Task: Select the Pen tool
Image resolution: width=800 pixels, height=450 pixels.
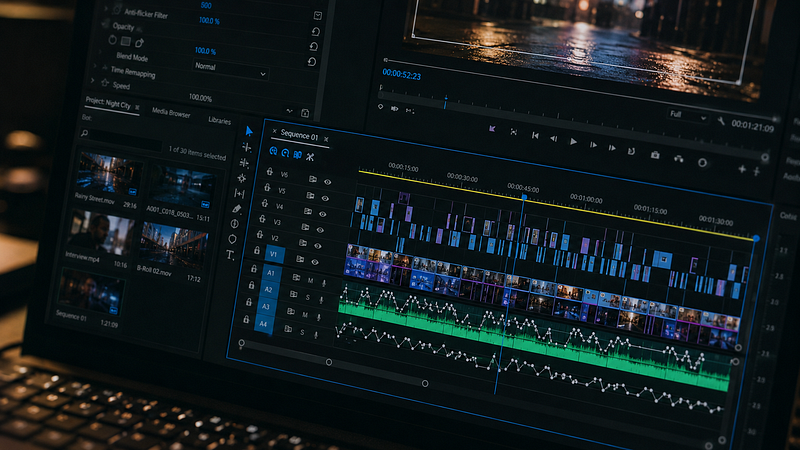Action: pos(236,208)
